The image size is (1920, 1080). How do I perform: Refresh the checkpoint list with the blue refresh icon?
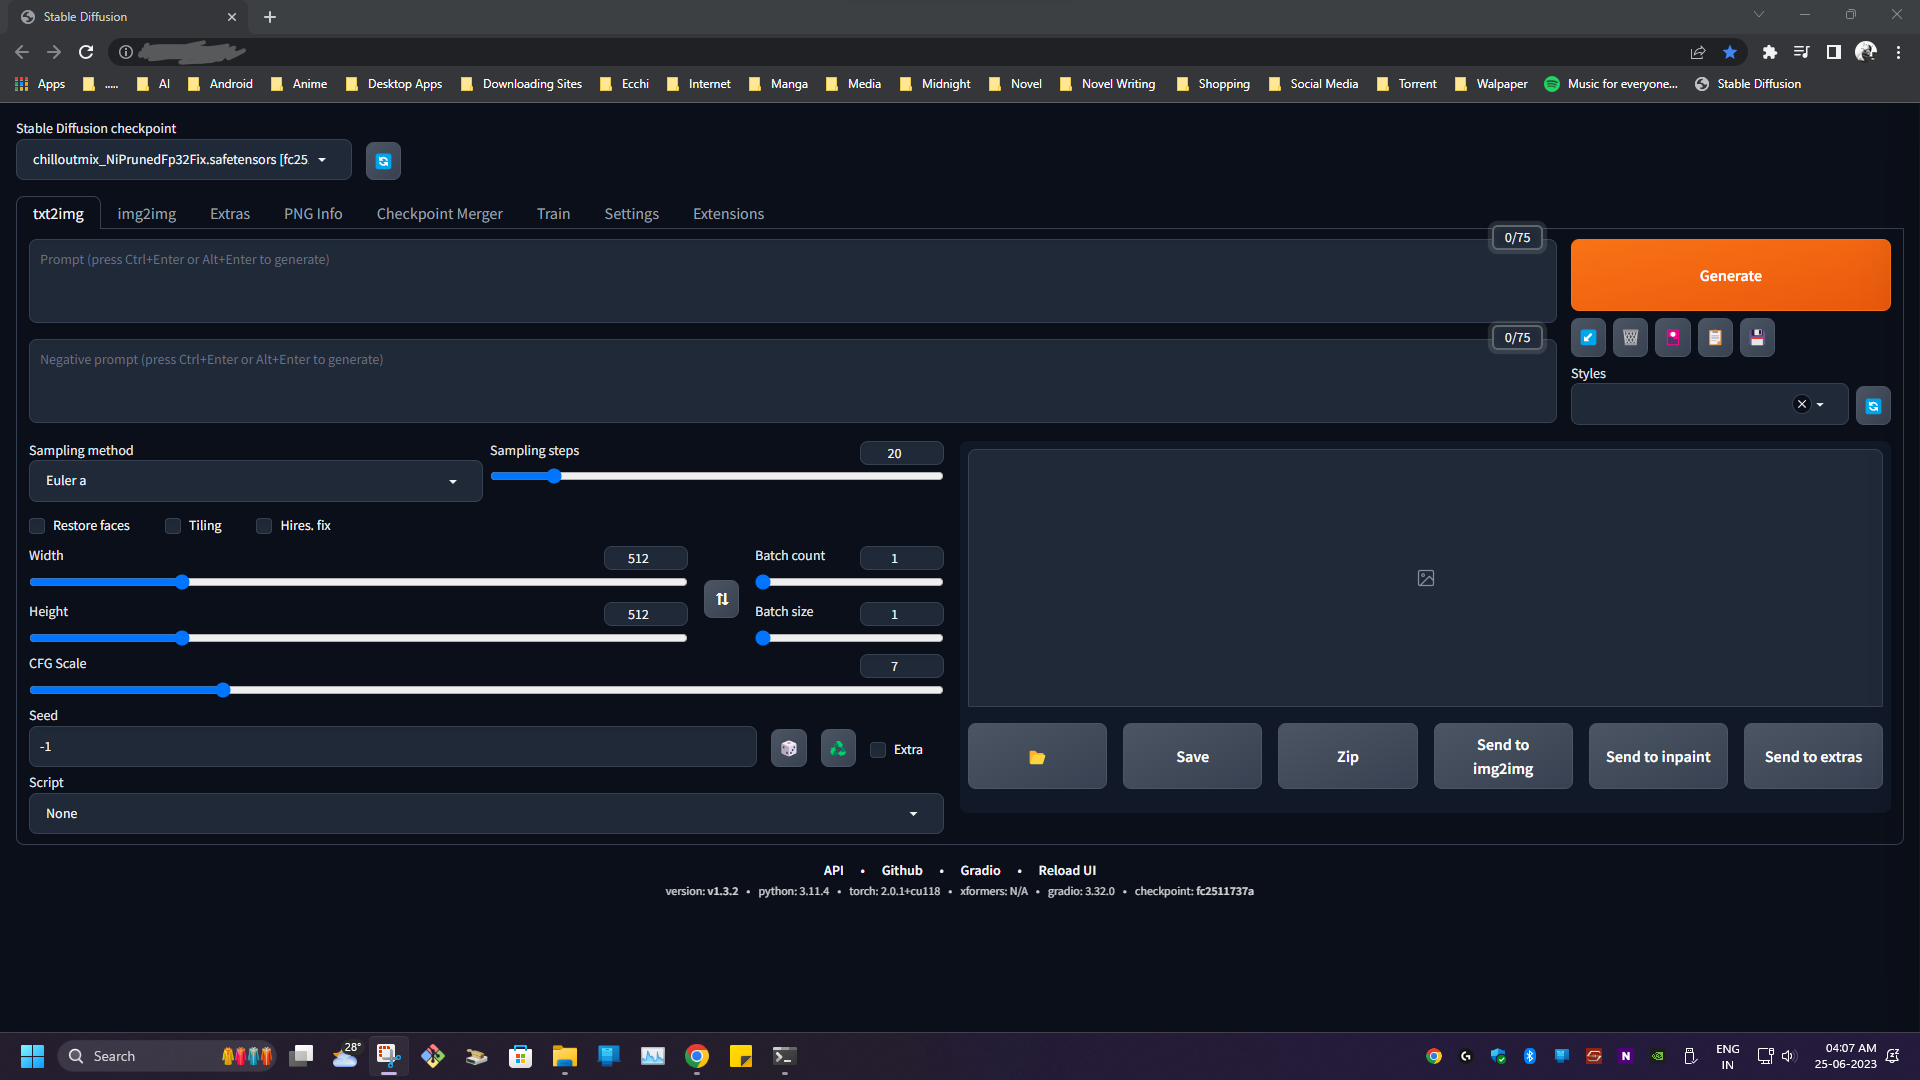point(383,160)
